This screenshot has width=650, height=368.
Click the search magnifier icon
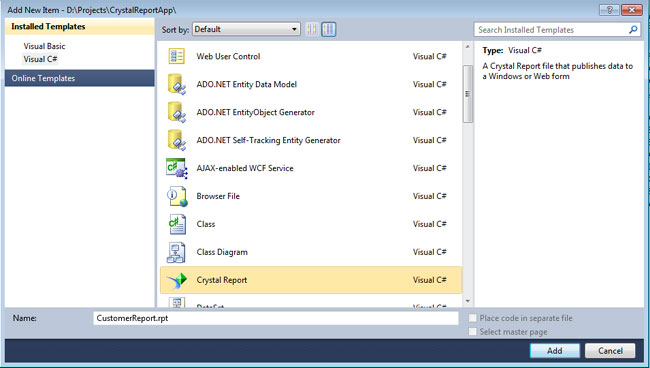[x=633, y=29]
